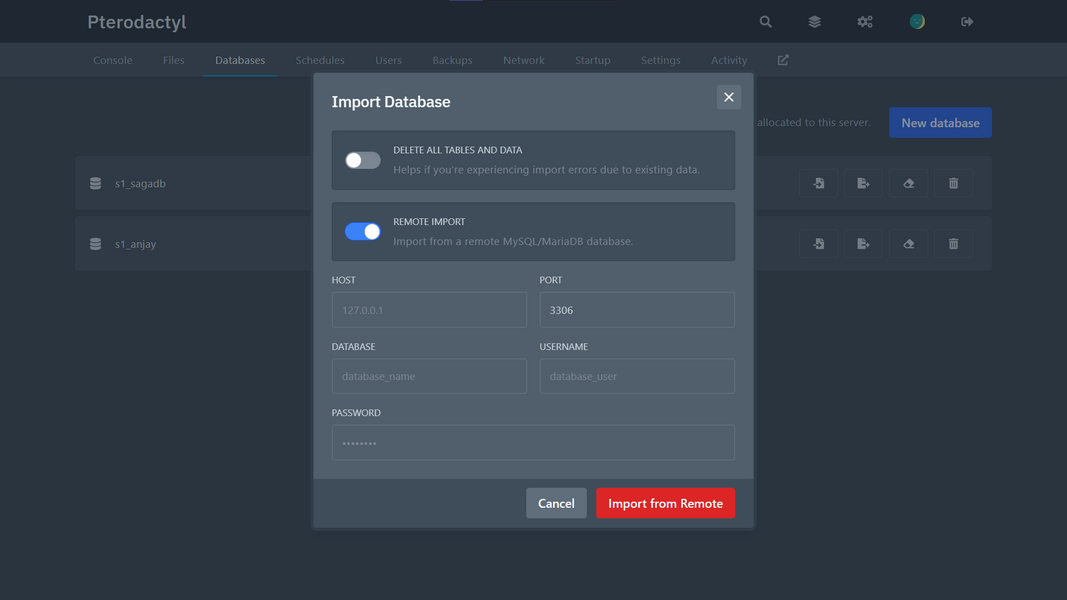Click the Cancel button
This screenshot has height=600, width=1067.
click(556, 503)
